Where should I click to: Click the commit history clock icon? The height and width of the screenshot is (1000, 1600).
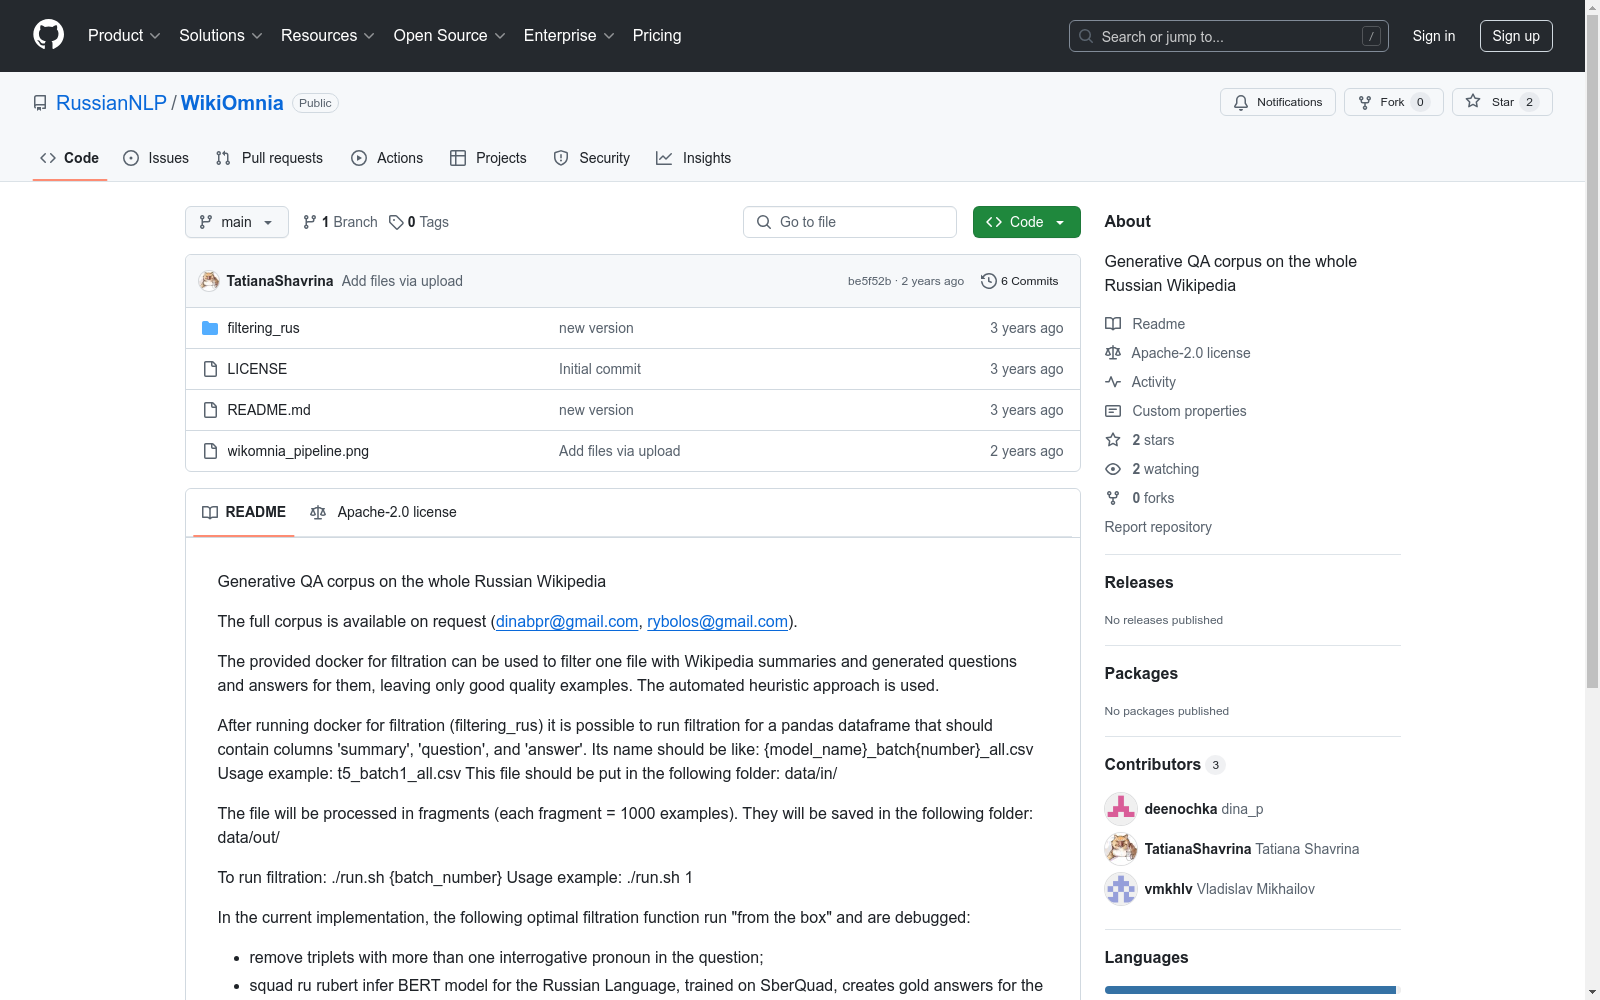coord(989,281)
